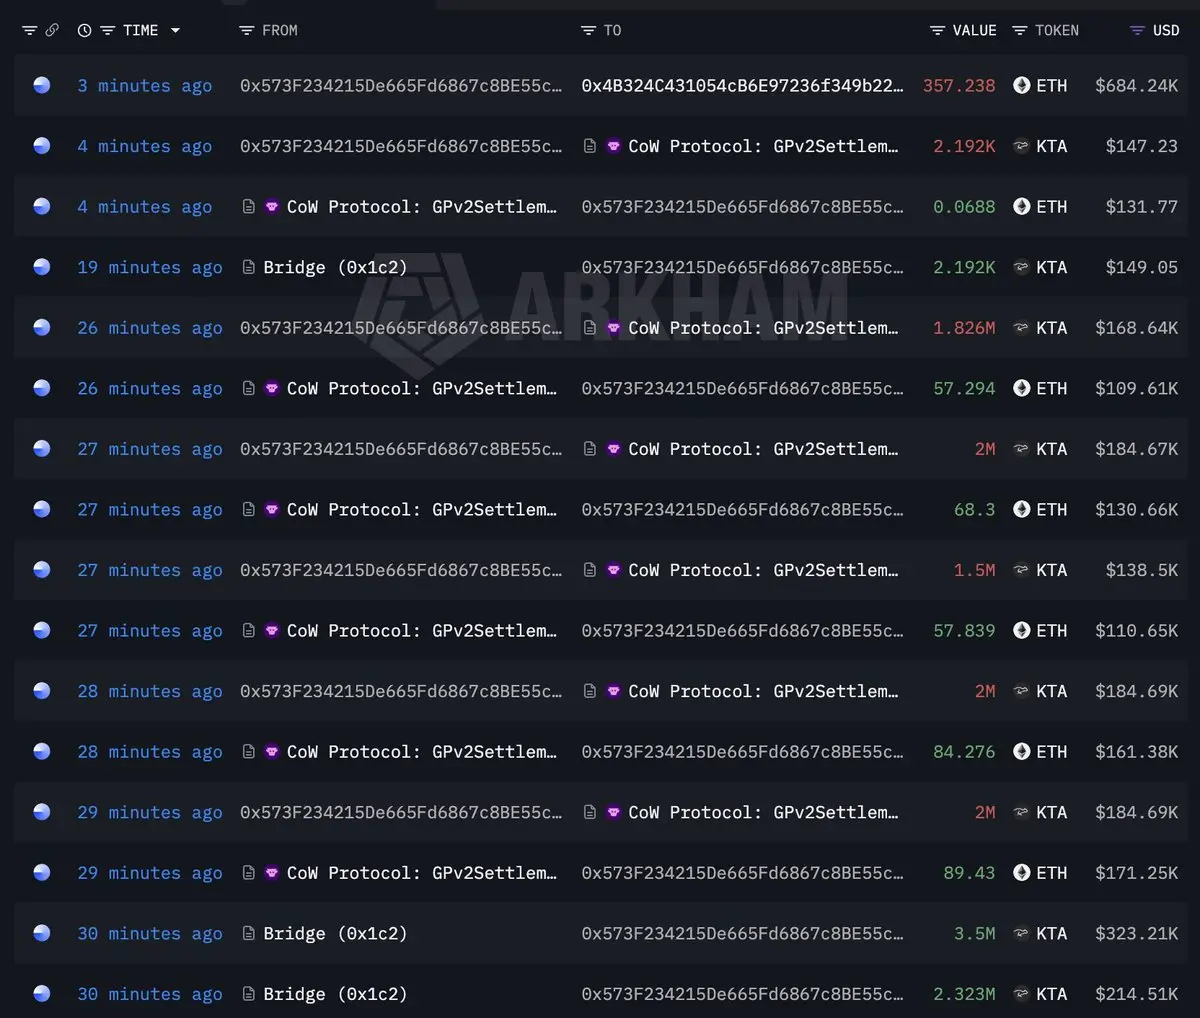Open the USD column filter
Image resolution: width=1200 pixels, height=1018 pixels.
pyautogui.click(x=1137, y=31)
